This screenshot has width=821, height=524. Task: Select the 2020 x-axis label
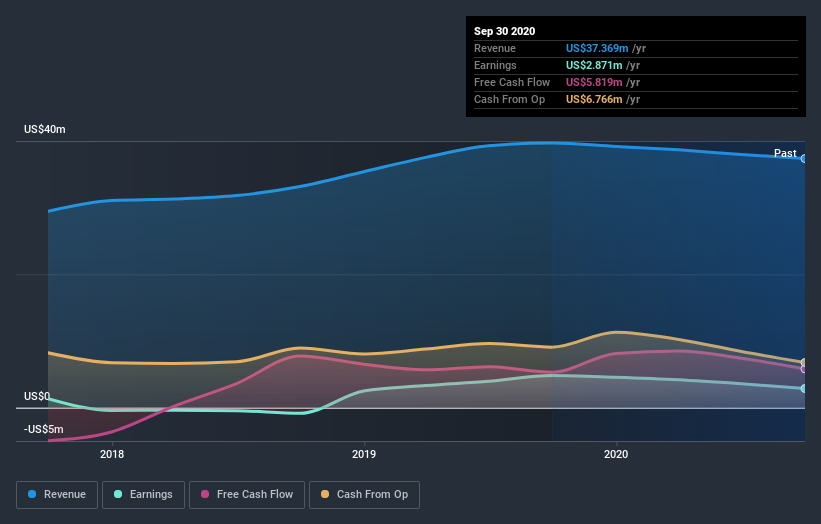click(x=616, y=454)
